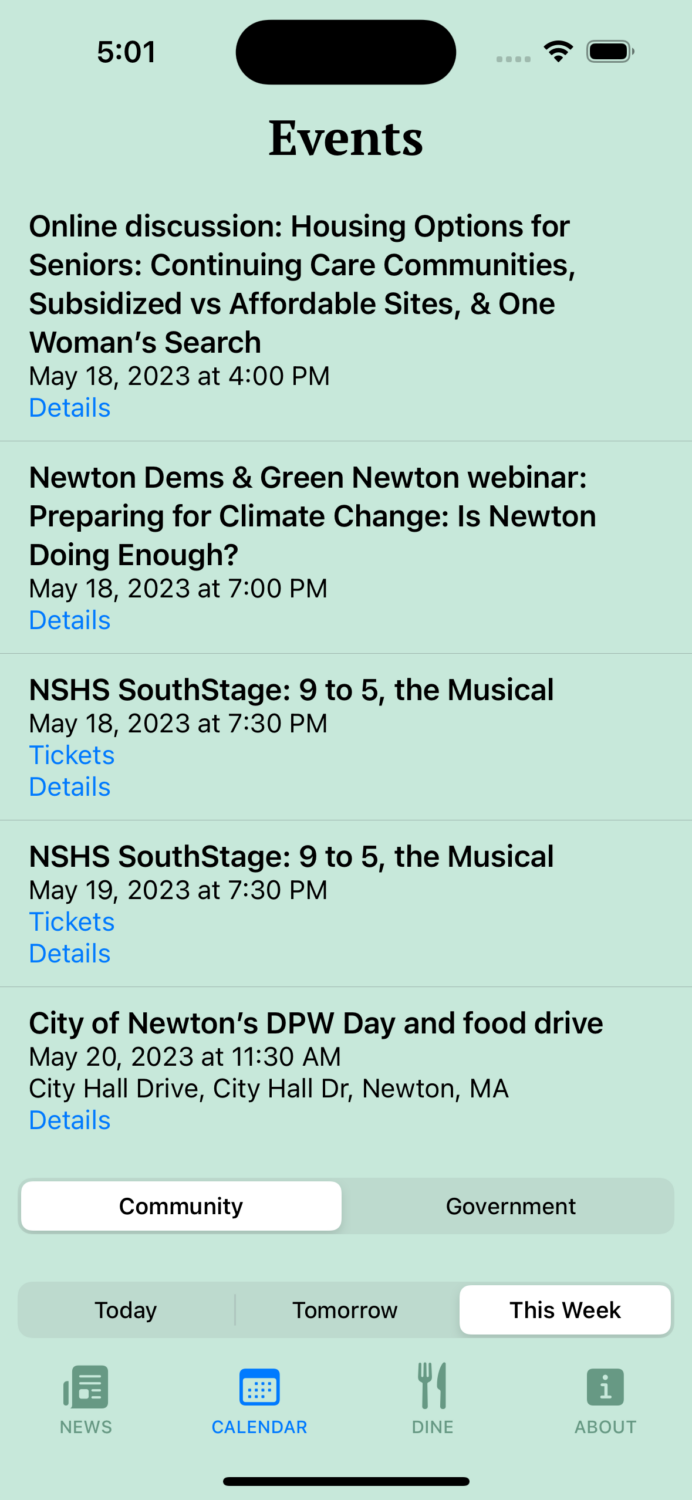Screen dimensions: 692x1500
Task: Select the This Week filter
Action: click(x=565, y=1310)
